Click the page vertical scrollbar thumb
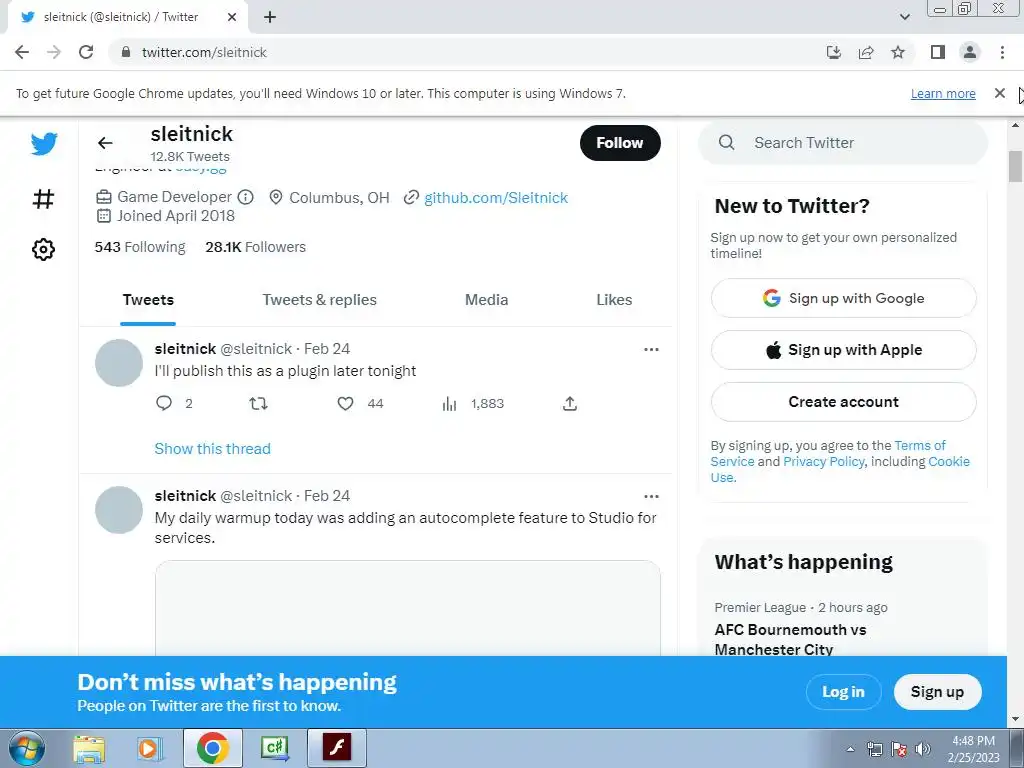This screenshot has width=1024, height=768. click(x=1015, y=166)
